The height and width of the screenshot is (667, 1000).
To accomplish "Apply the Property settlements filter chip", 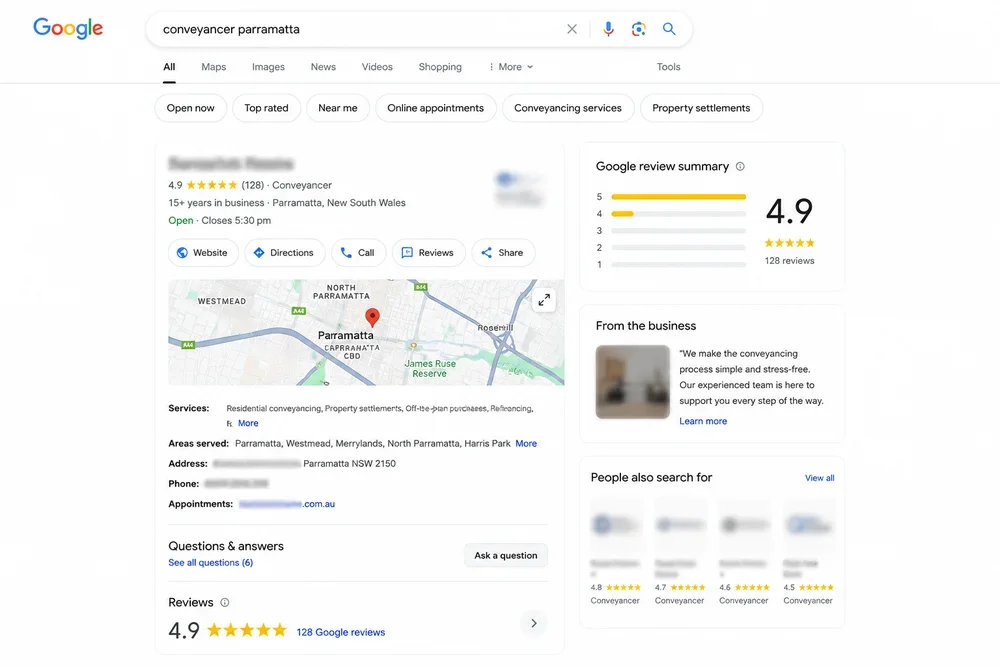I will point(702,108).
